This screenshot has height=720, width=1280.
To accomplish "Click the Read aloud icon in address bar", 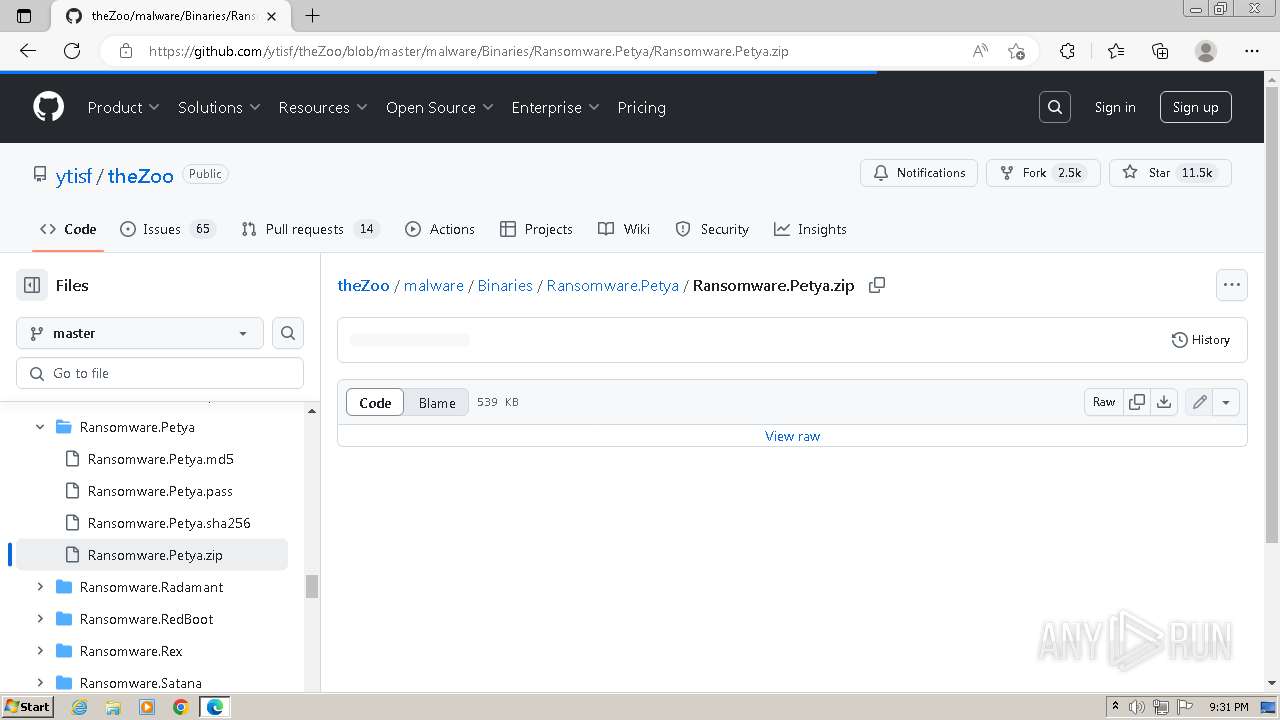I will pos(980,51).
